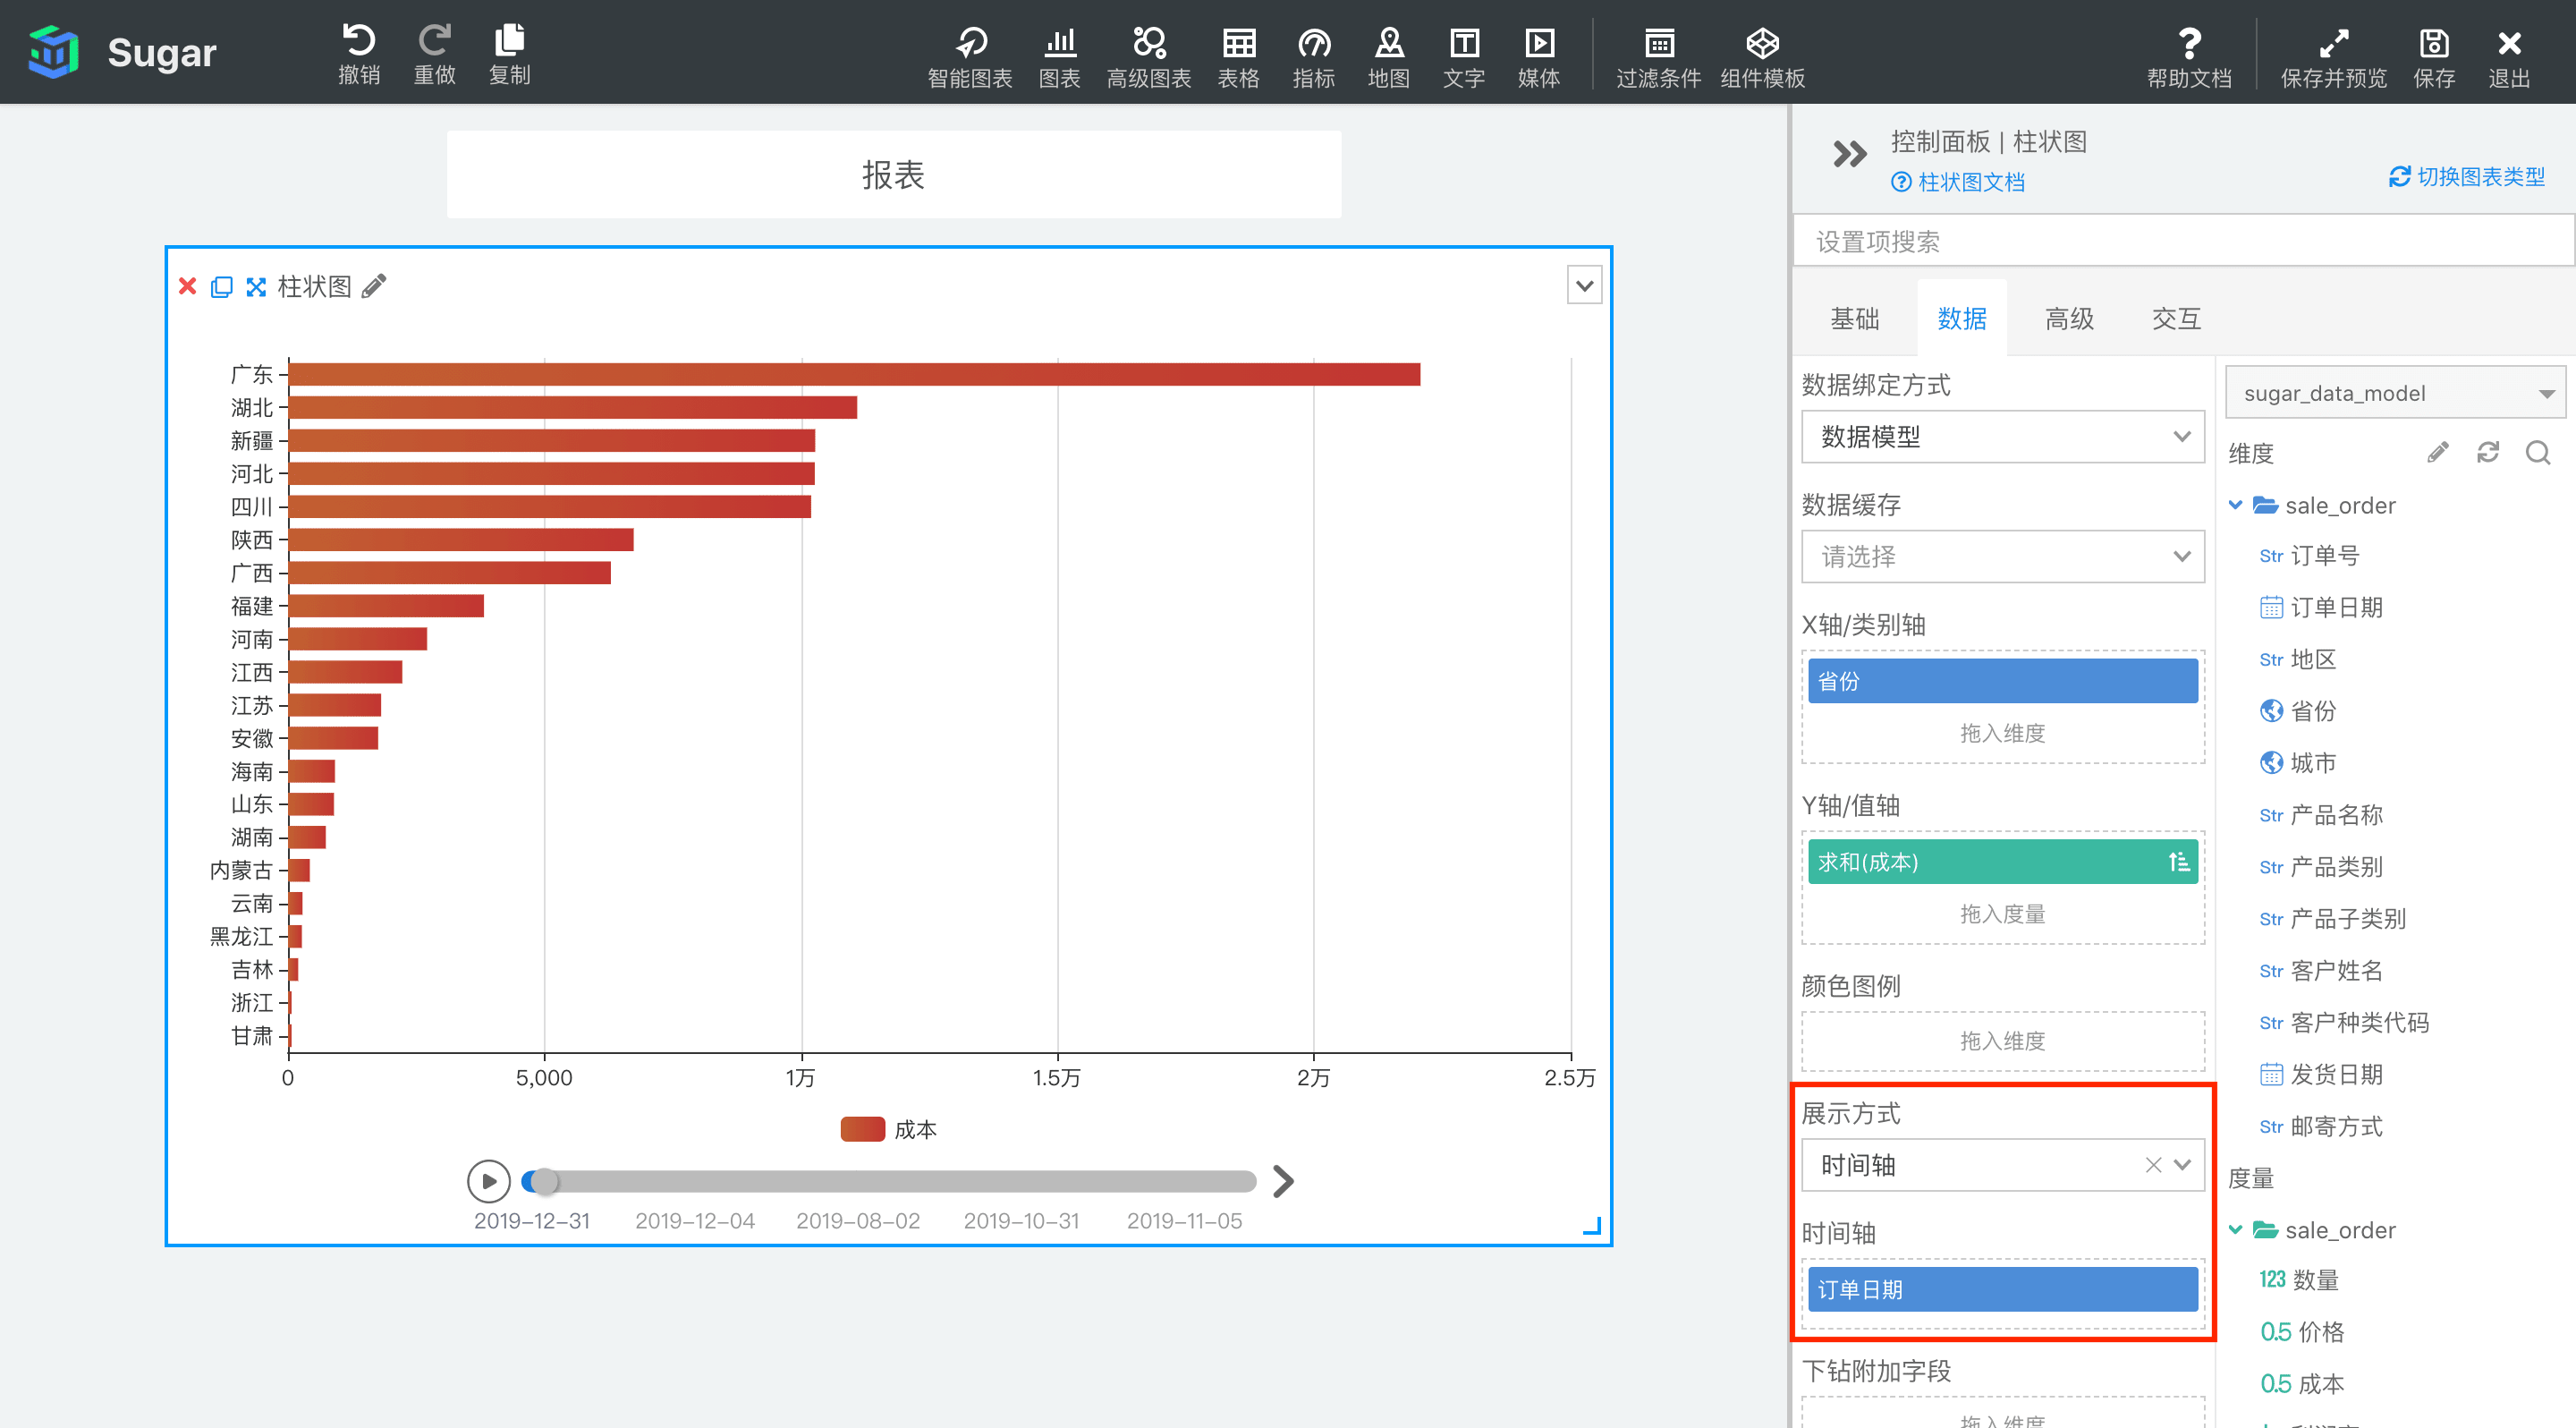This screenshot has width=2576, height=1428.
Task: Collapse the 度量 sale_order folder
Action: coord(2235,1230)
